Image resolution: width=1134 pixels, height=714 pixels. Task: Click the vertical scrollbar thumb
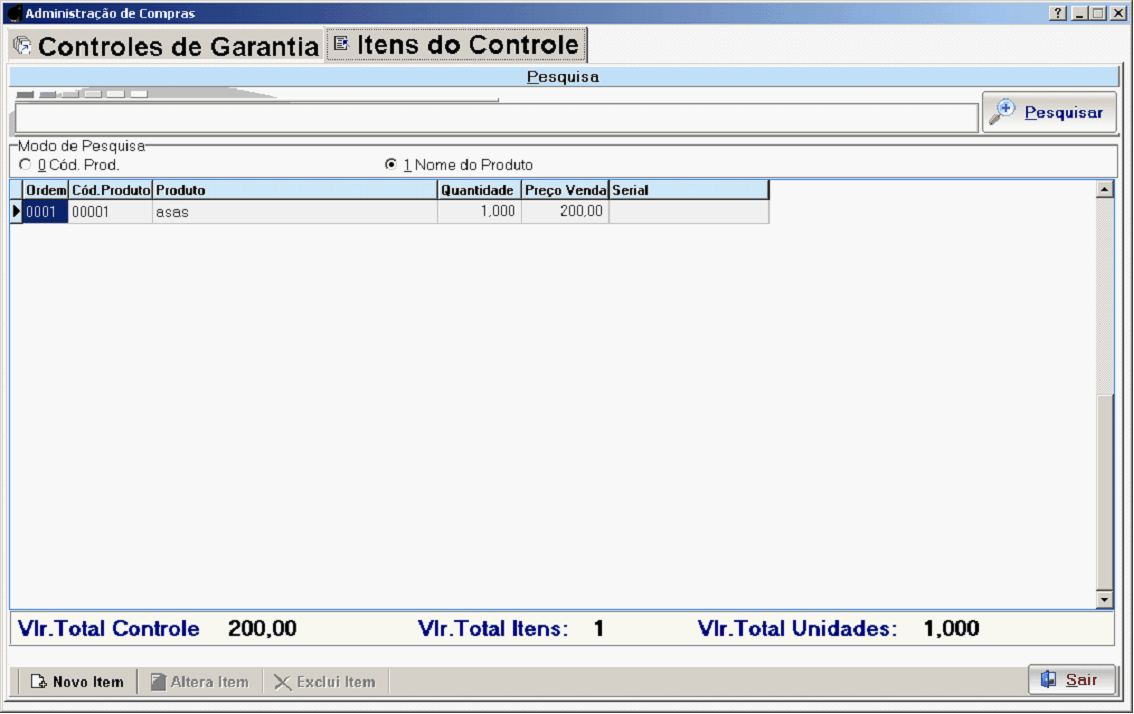click(x=1105, y=490)
